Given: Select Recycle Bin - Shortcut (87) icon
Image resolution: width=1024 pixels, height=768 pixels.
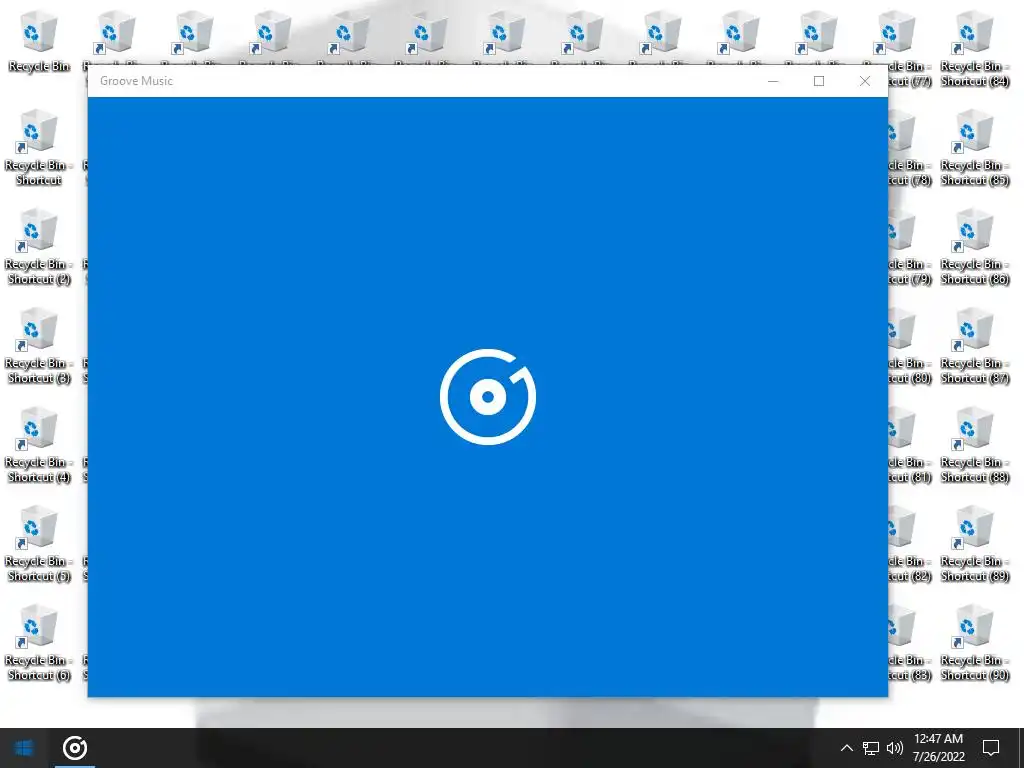Looking at the screenshot, I should point(974,347).
